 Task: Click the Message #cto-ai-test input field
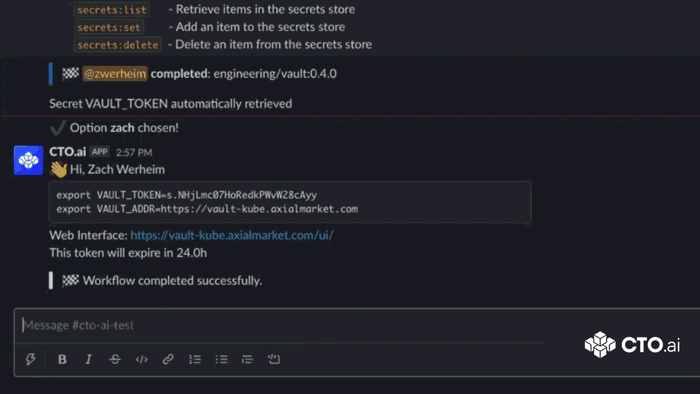[281, 325]
